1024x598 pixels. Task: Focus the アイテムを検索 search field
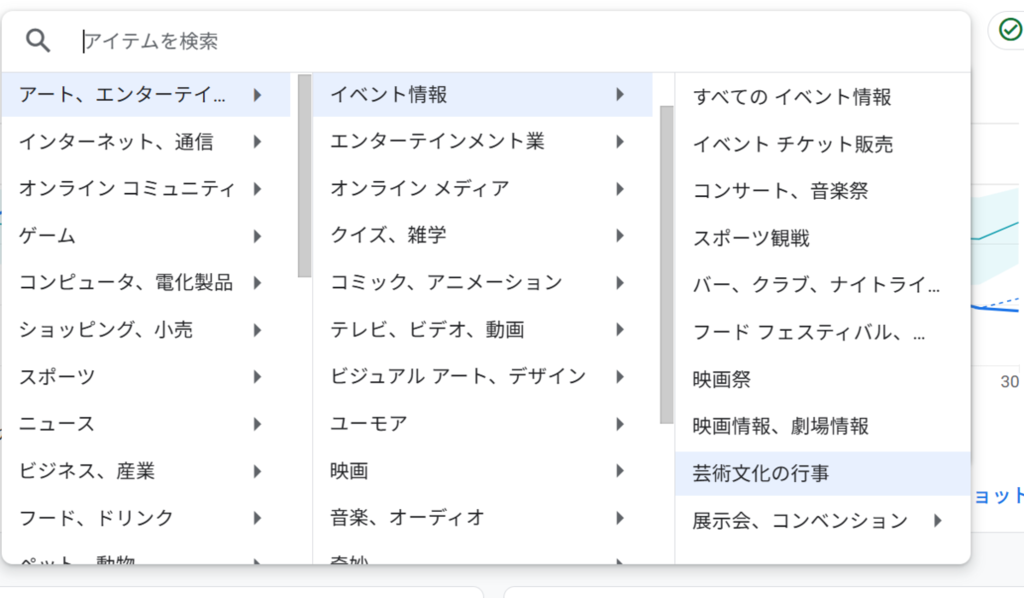516,41
